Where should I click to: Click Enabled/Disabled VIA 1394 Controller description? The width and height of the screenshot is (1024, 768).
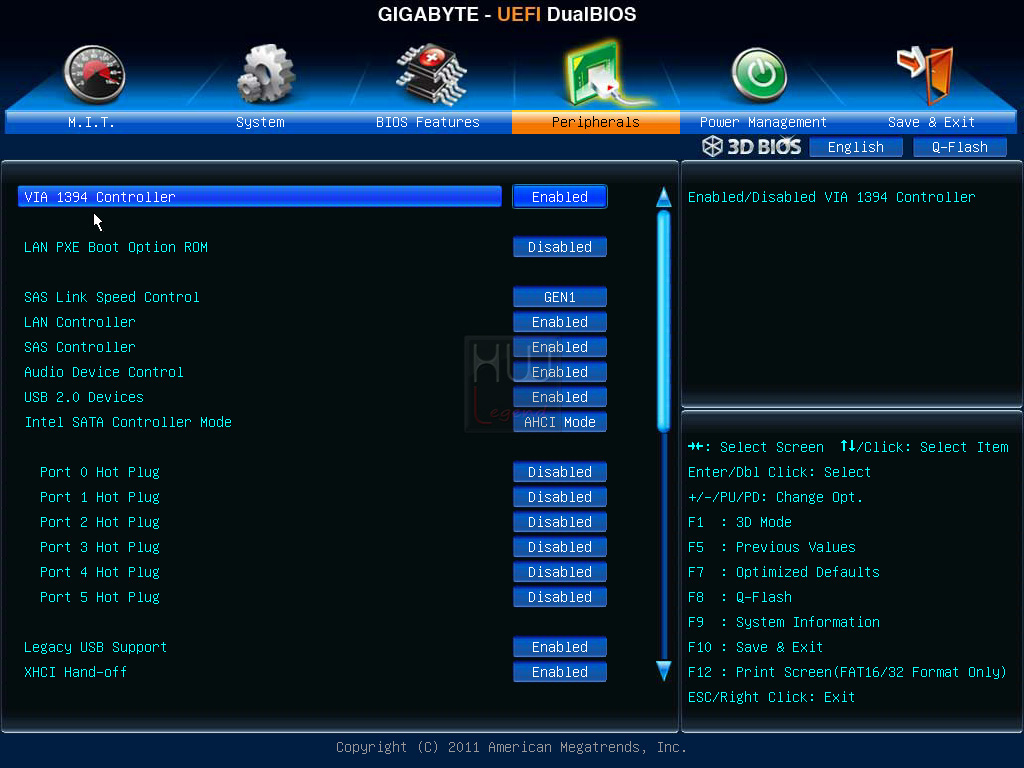[x=831, y=197]
